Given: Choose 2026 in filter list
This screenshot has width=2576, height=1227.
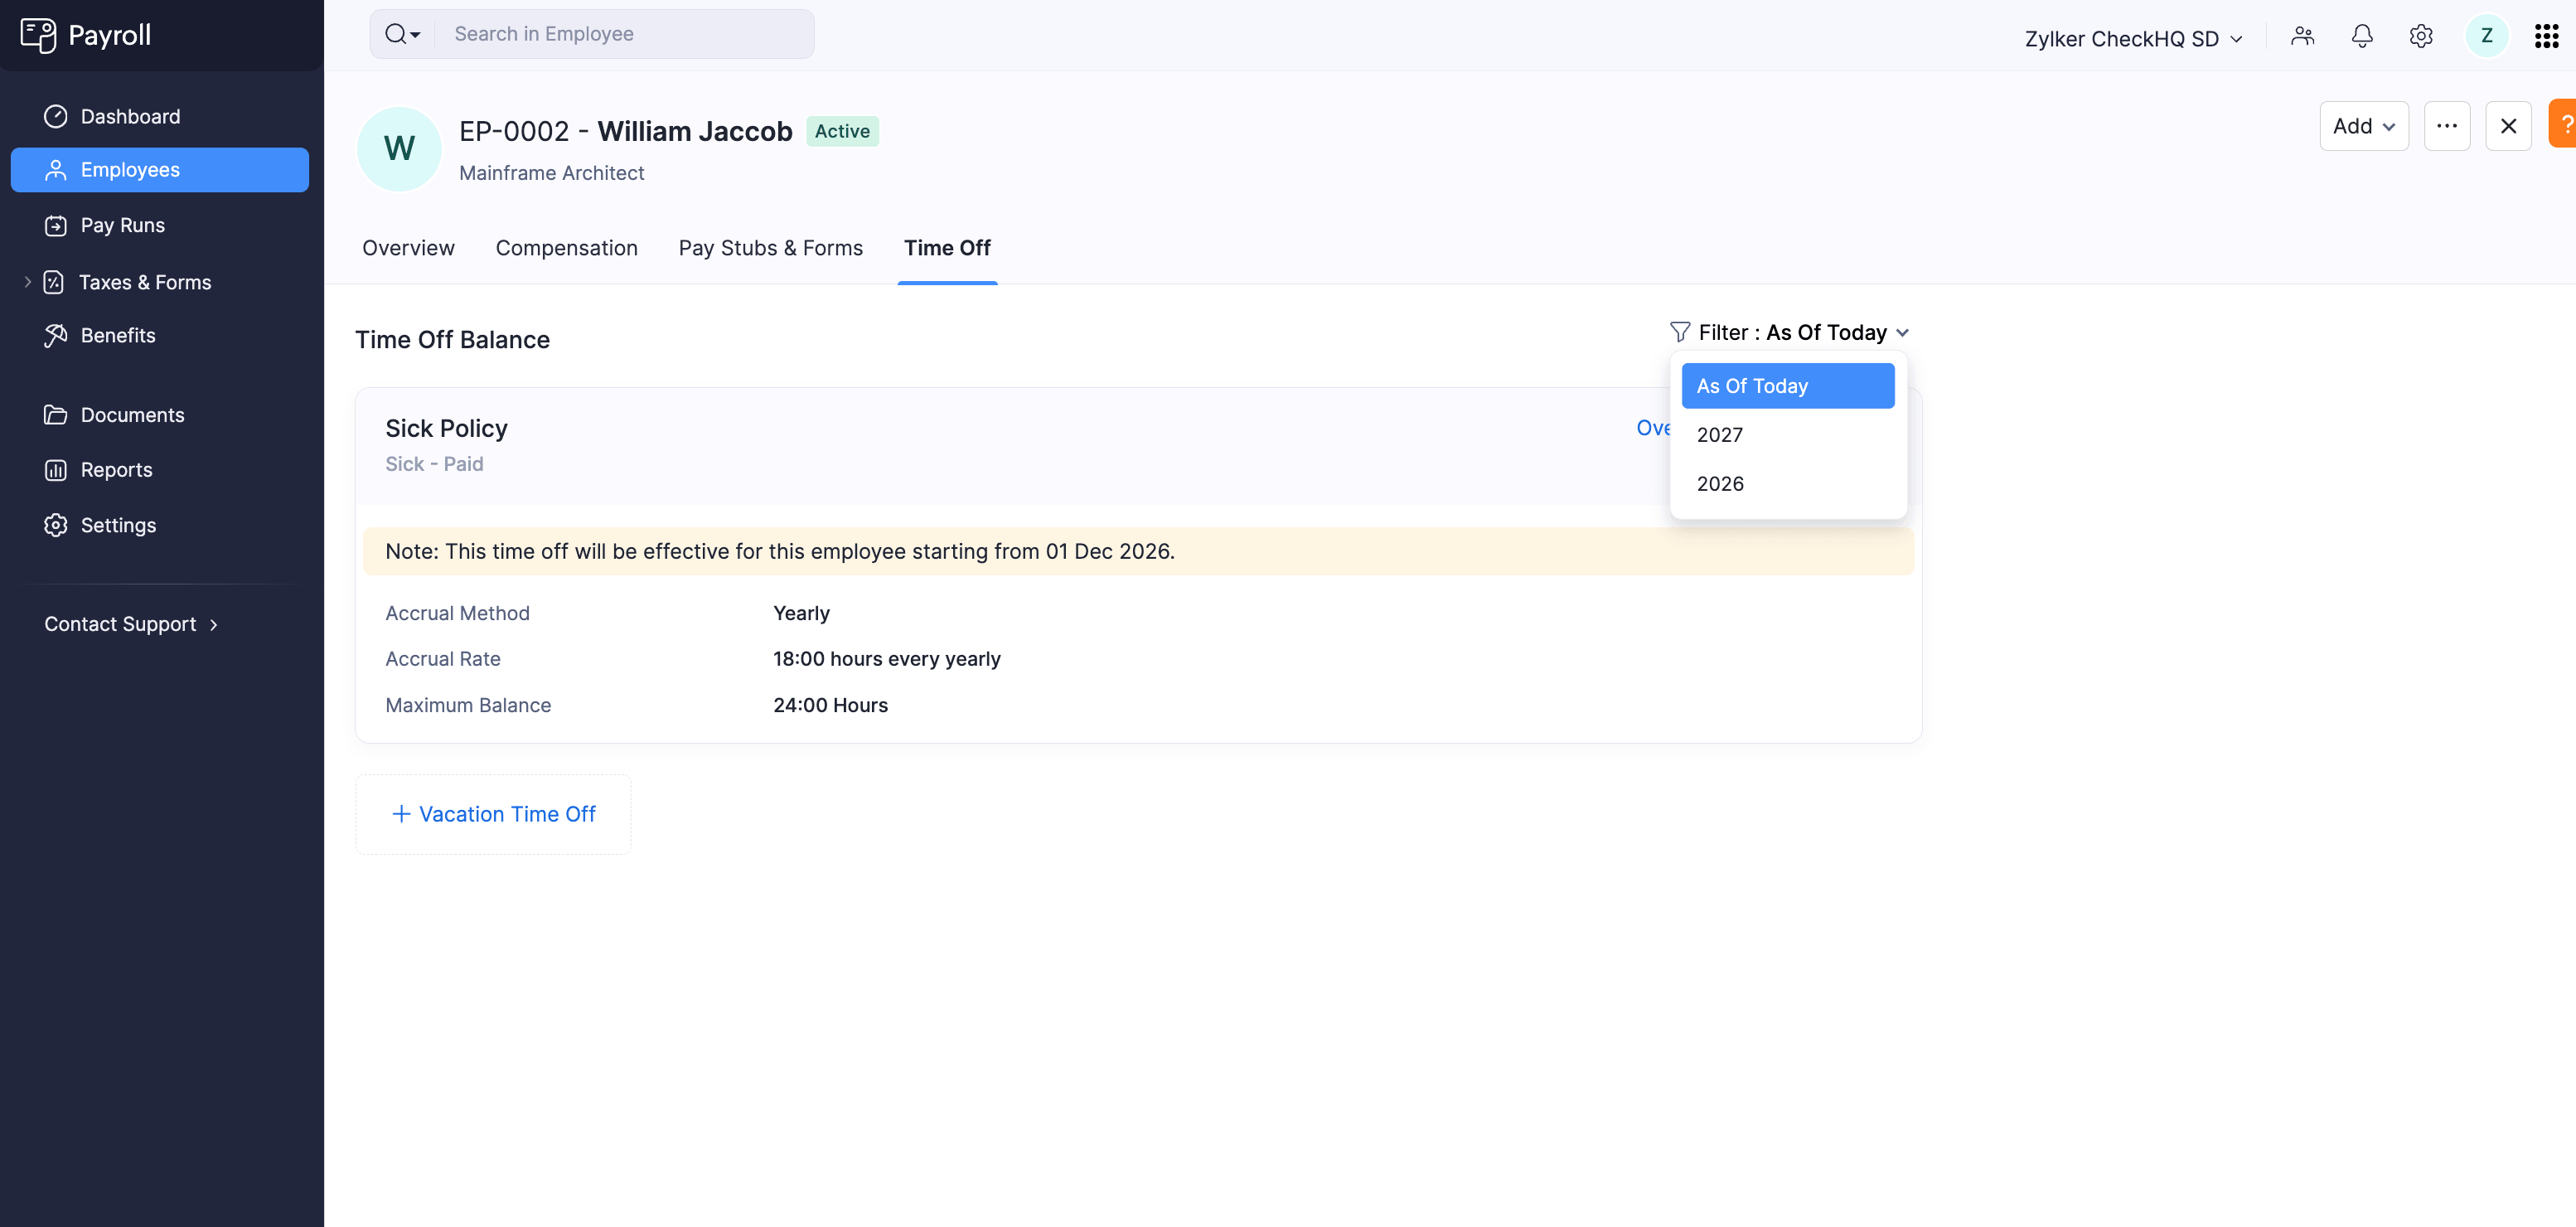Looking at the screenshot, I should (x=1787, y=484).
